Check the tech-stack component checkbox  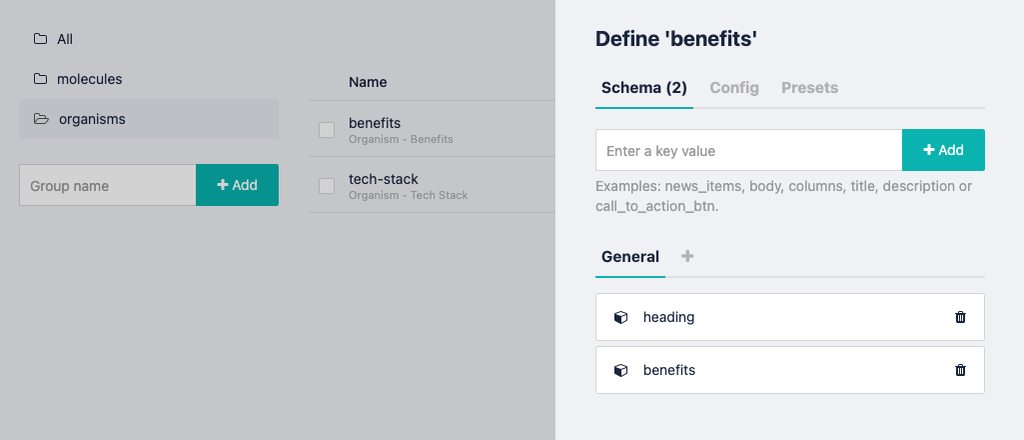pos(326,186)
